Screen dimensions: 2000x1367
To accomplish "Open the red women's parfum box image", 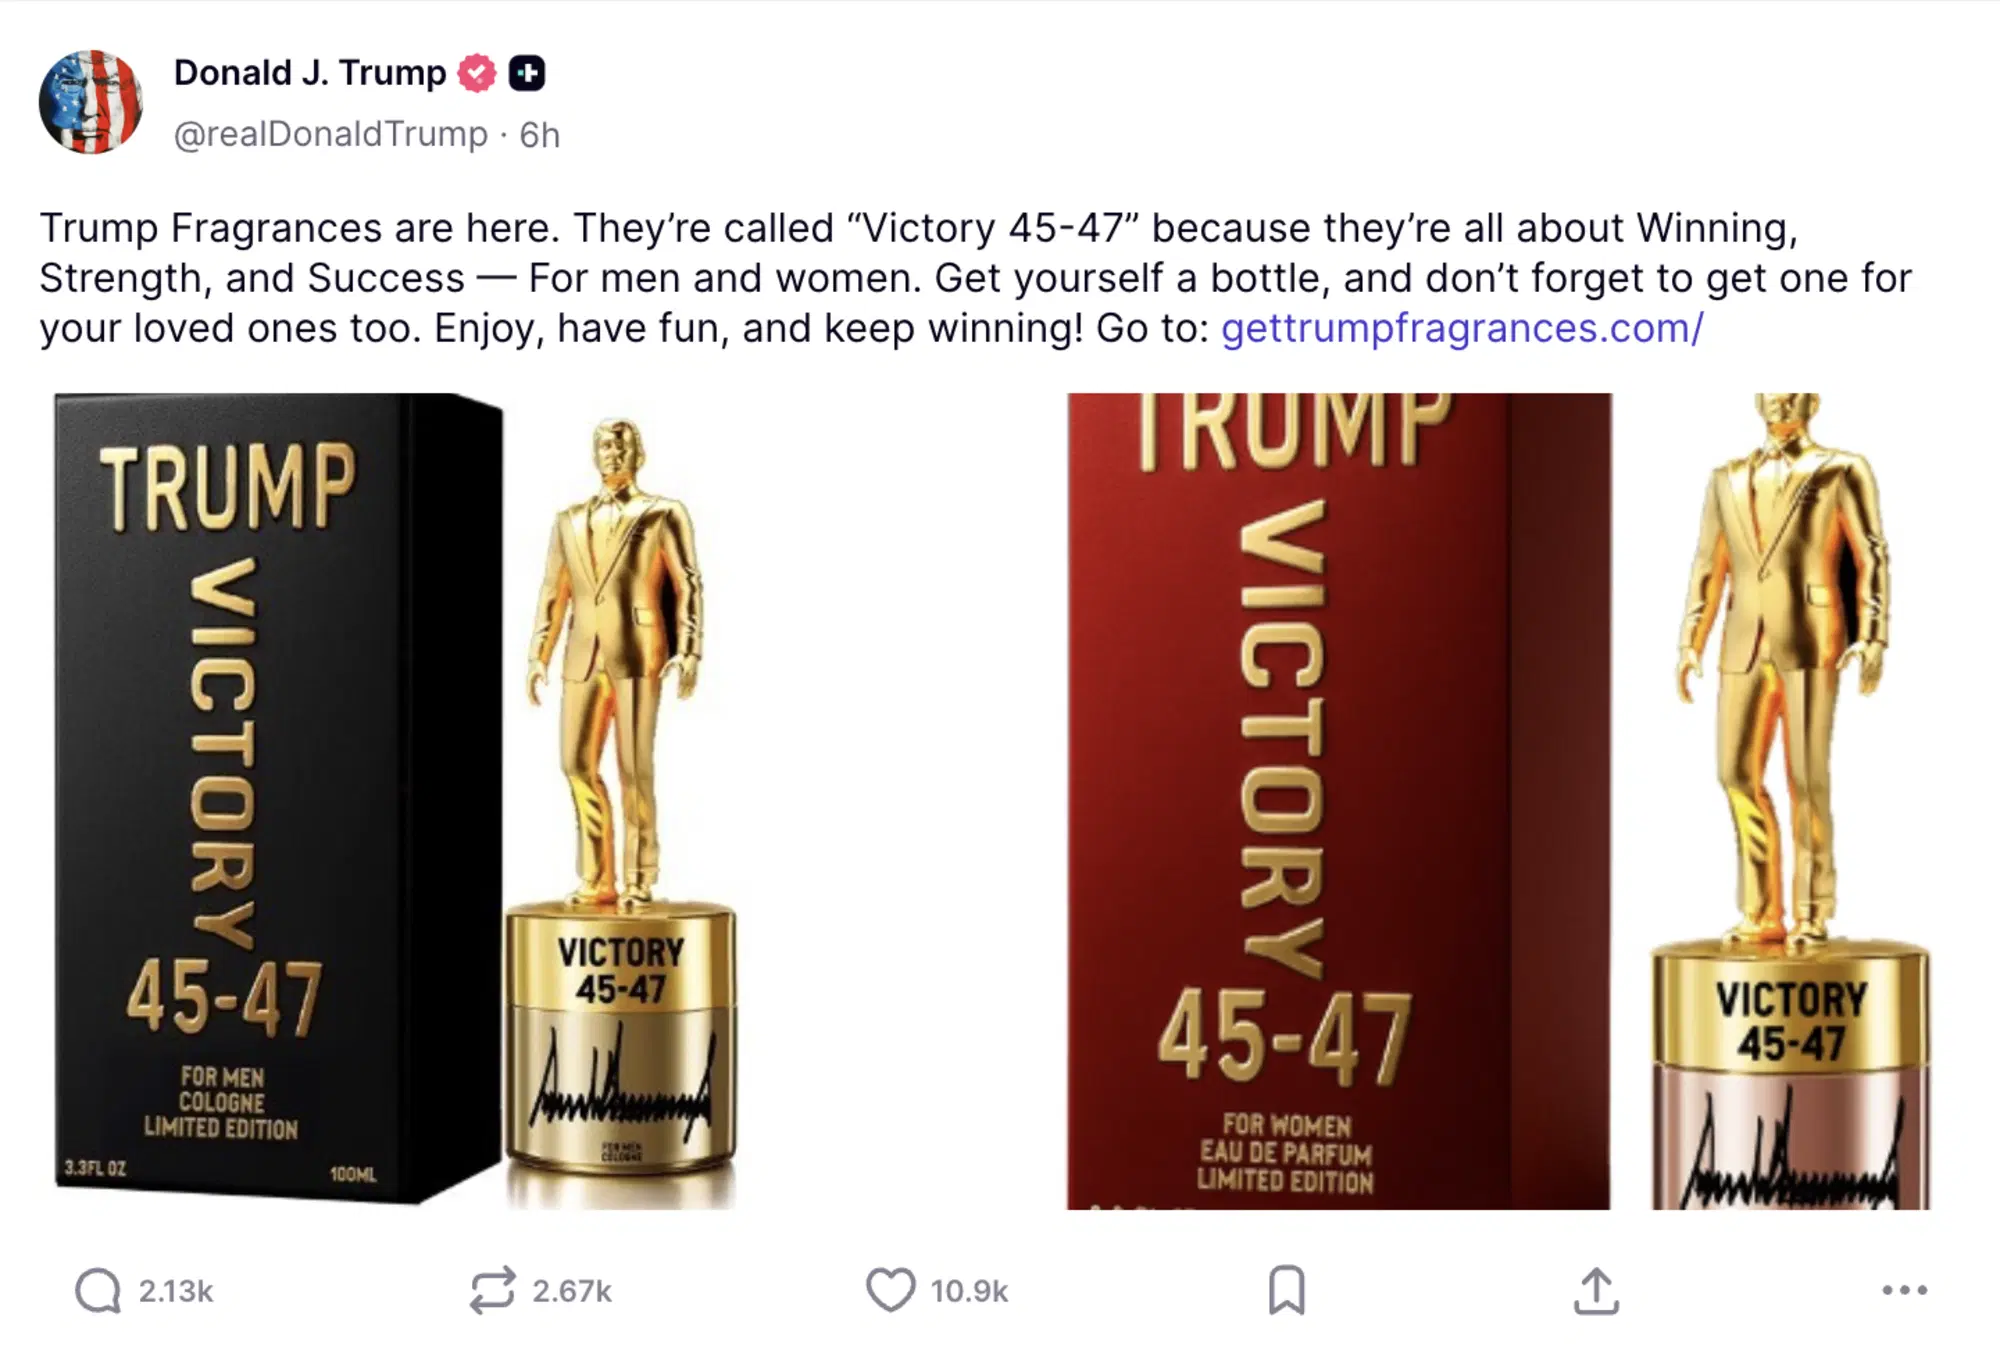I will tap(1339, 801).
